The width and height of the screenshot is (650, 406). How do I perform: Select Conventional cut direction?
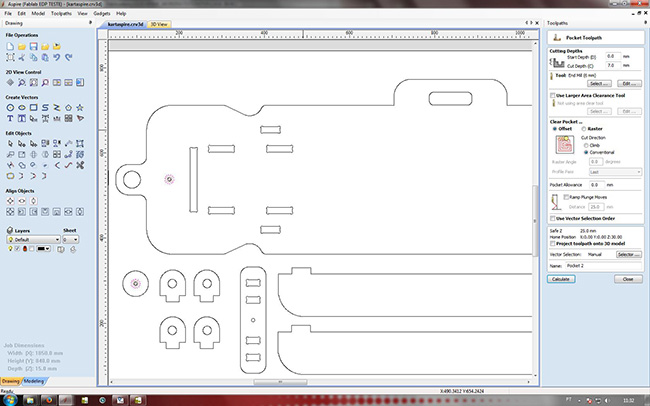[x=586, y=153]
